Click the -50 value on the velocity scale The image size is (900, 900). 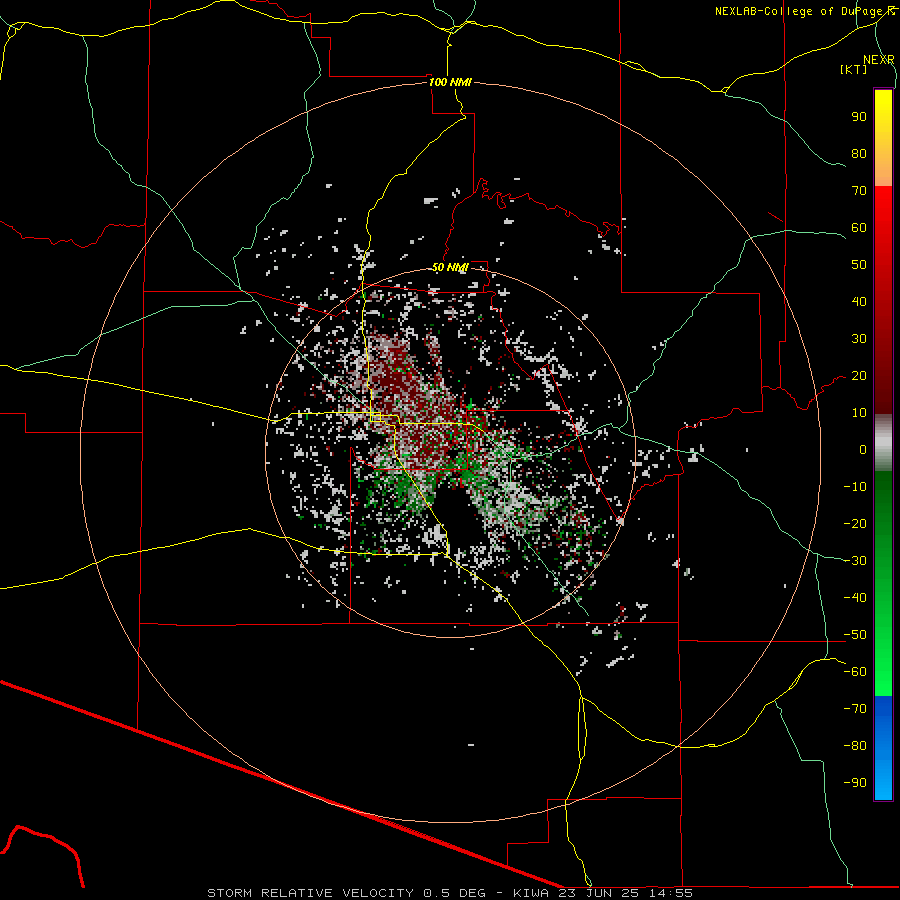point(855,635)
